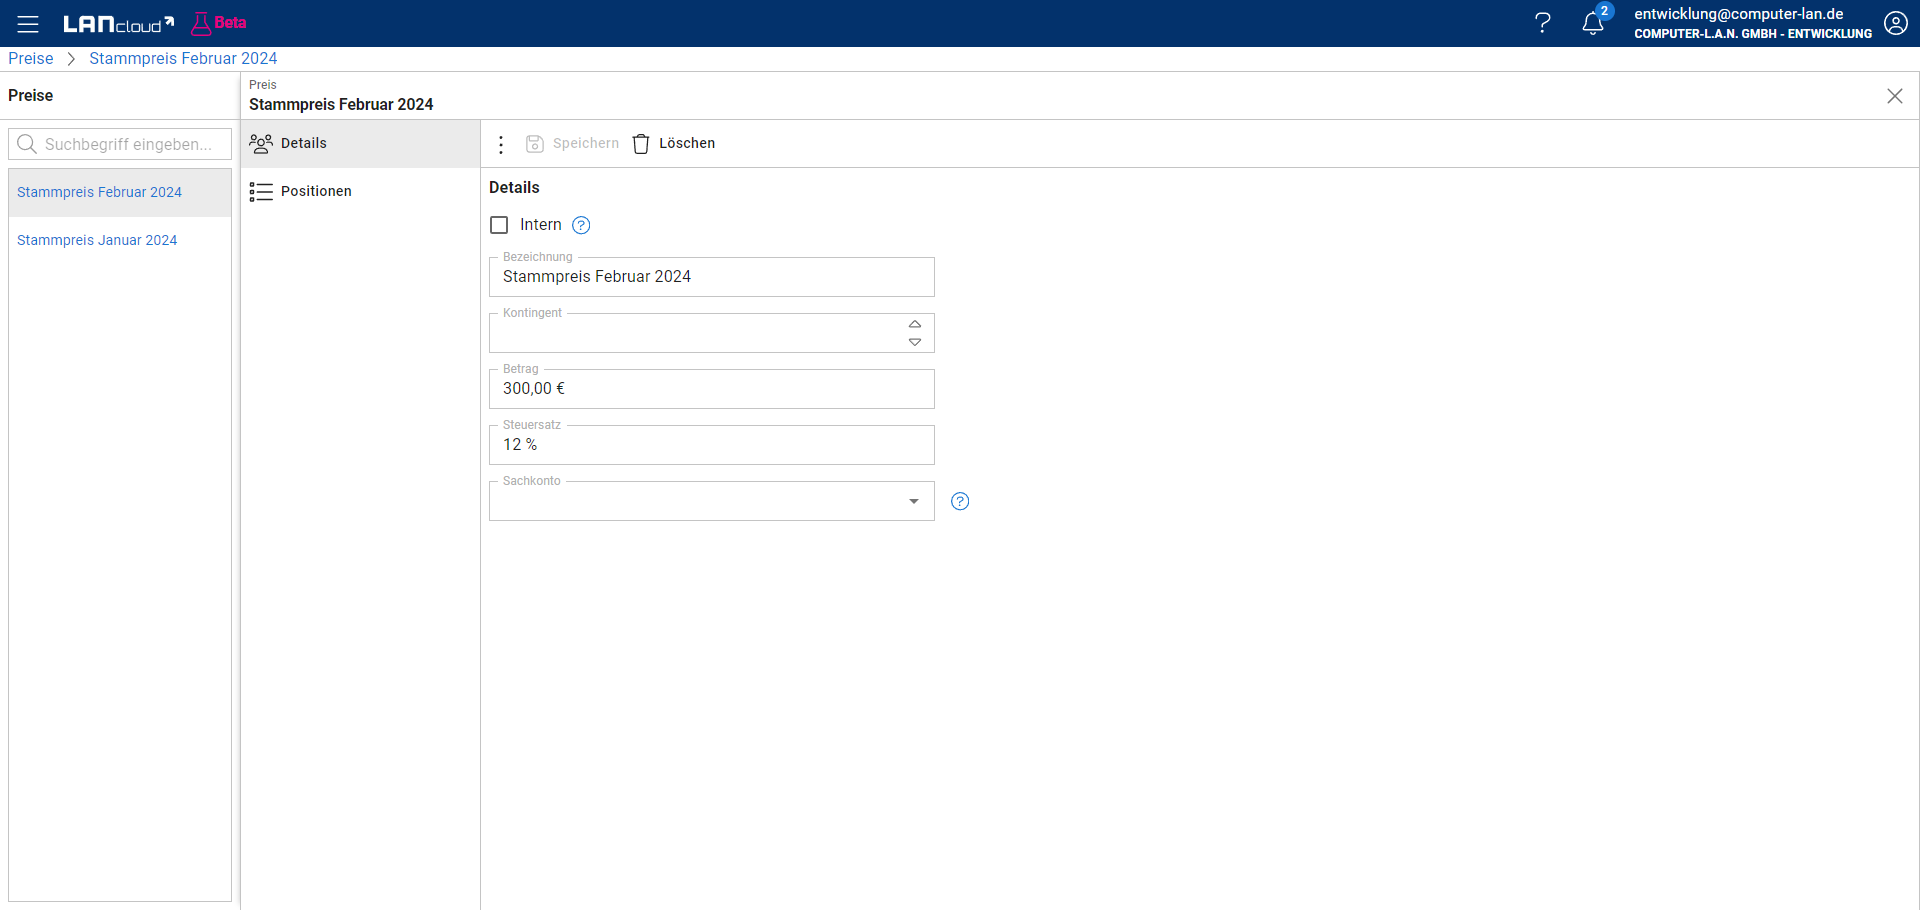Image resolution: width=1920 pixels, height=910 pixels.
Task: Decrease the Kontingent value
Action: click(915, 342)
